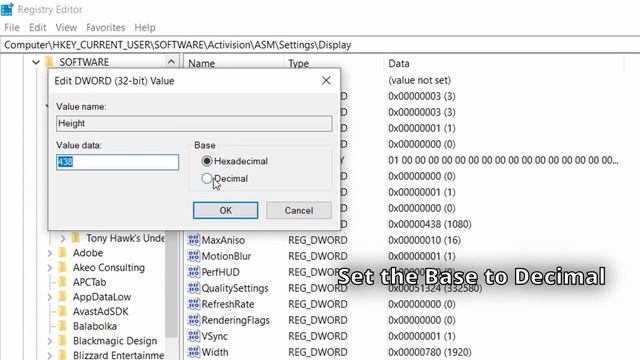Select the VSync value name
This screenshot has width=640, height=360.
[x=215, y=336]
